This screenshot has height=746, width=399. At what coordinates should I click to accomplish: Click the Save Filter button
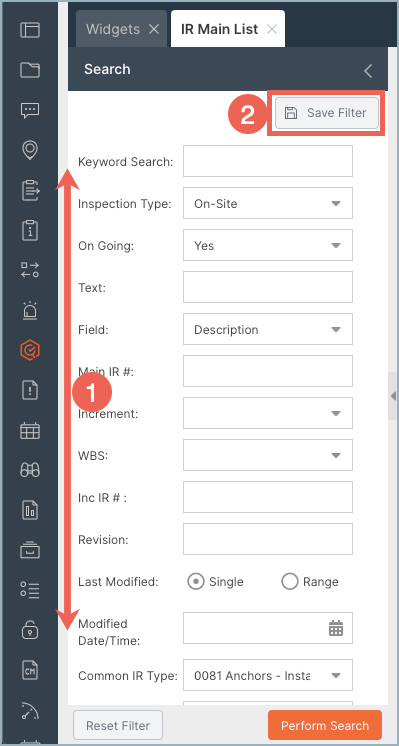tap(327, 113)
